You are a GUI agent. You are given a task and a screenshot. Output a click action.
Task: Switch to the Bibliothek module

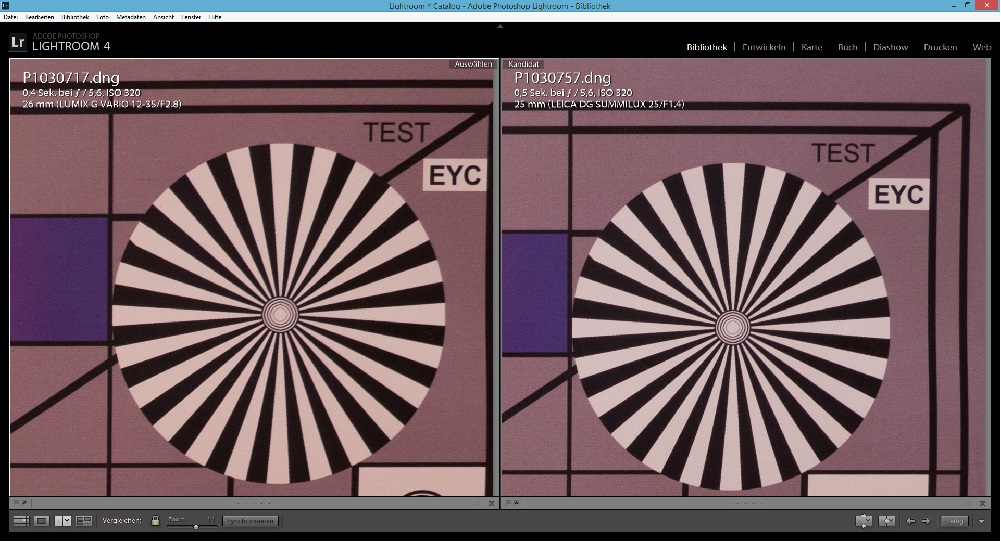707,47
